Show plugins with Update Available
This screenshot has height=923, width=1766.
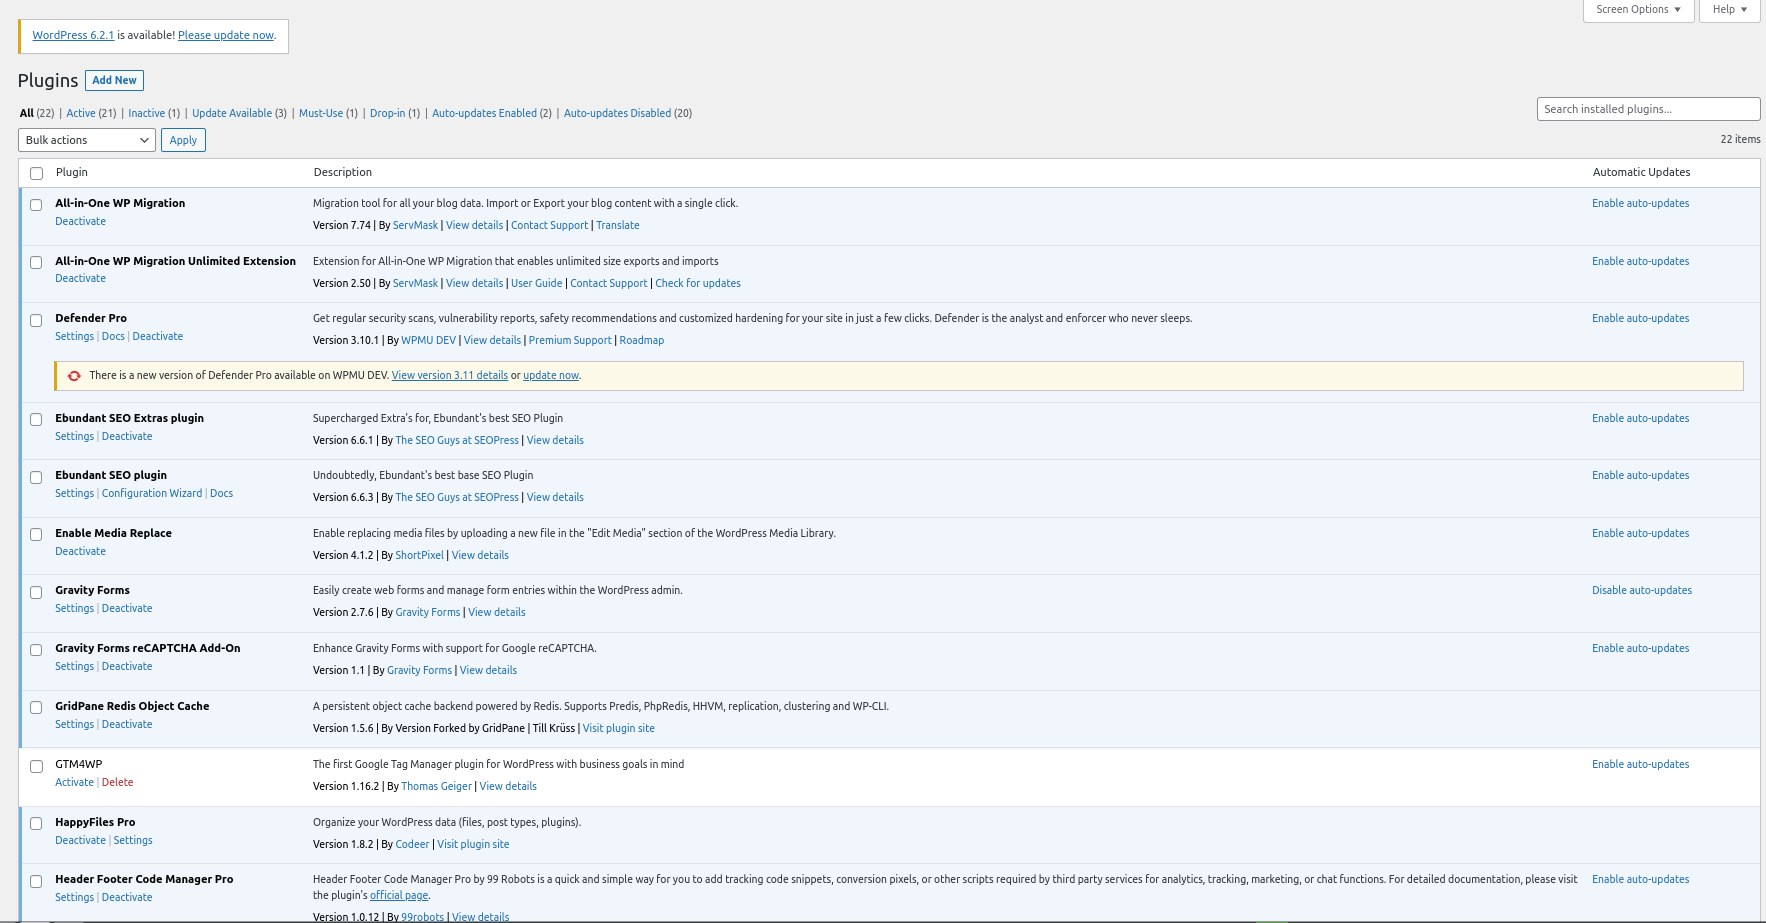click(x=232, y=113)
